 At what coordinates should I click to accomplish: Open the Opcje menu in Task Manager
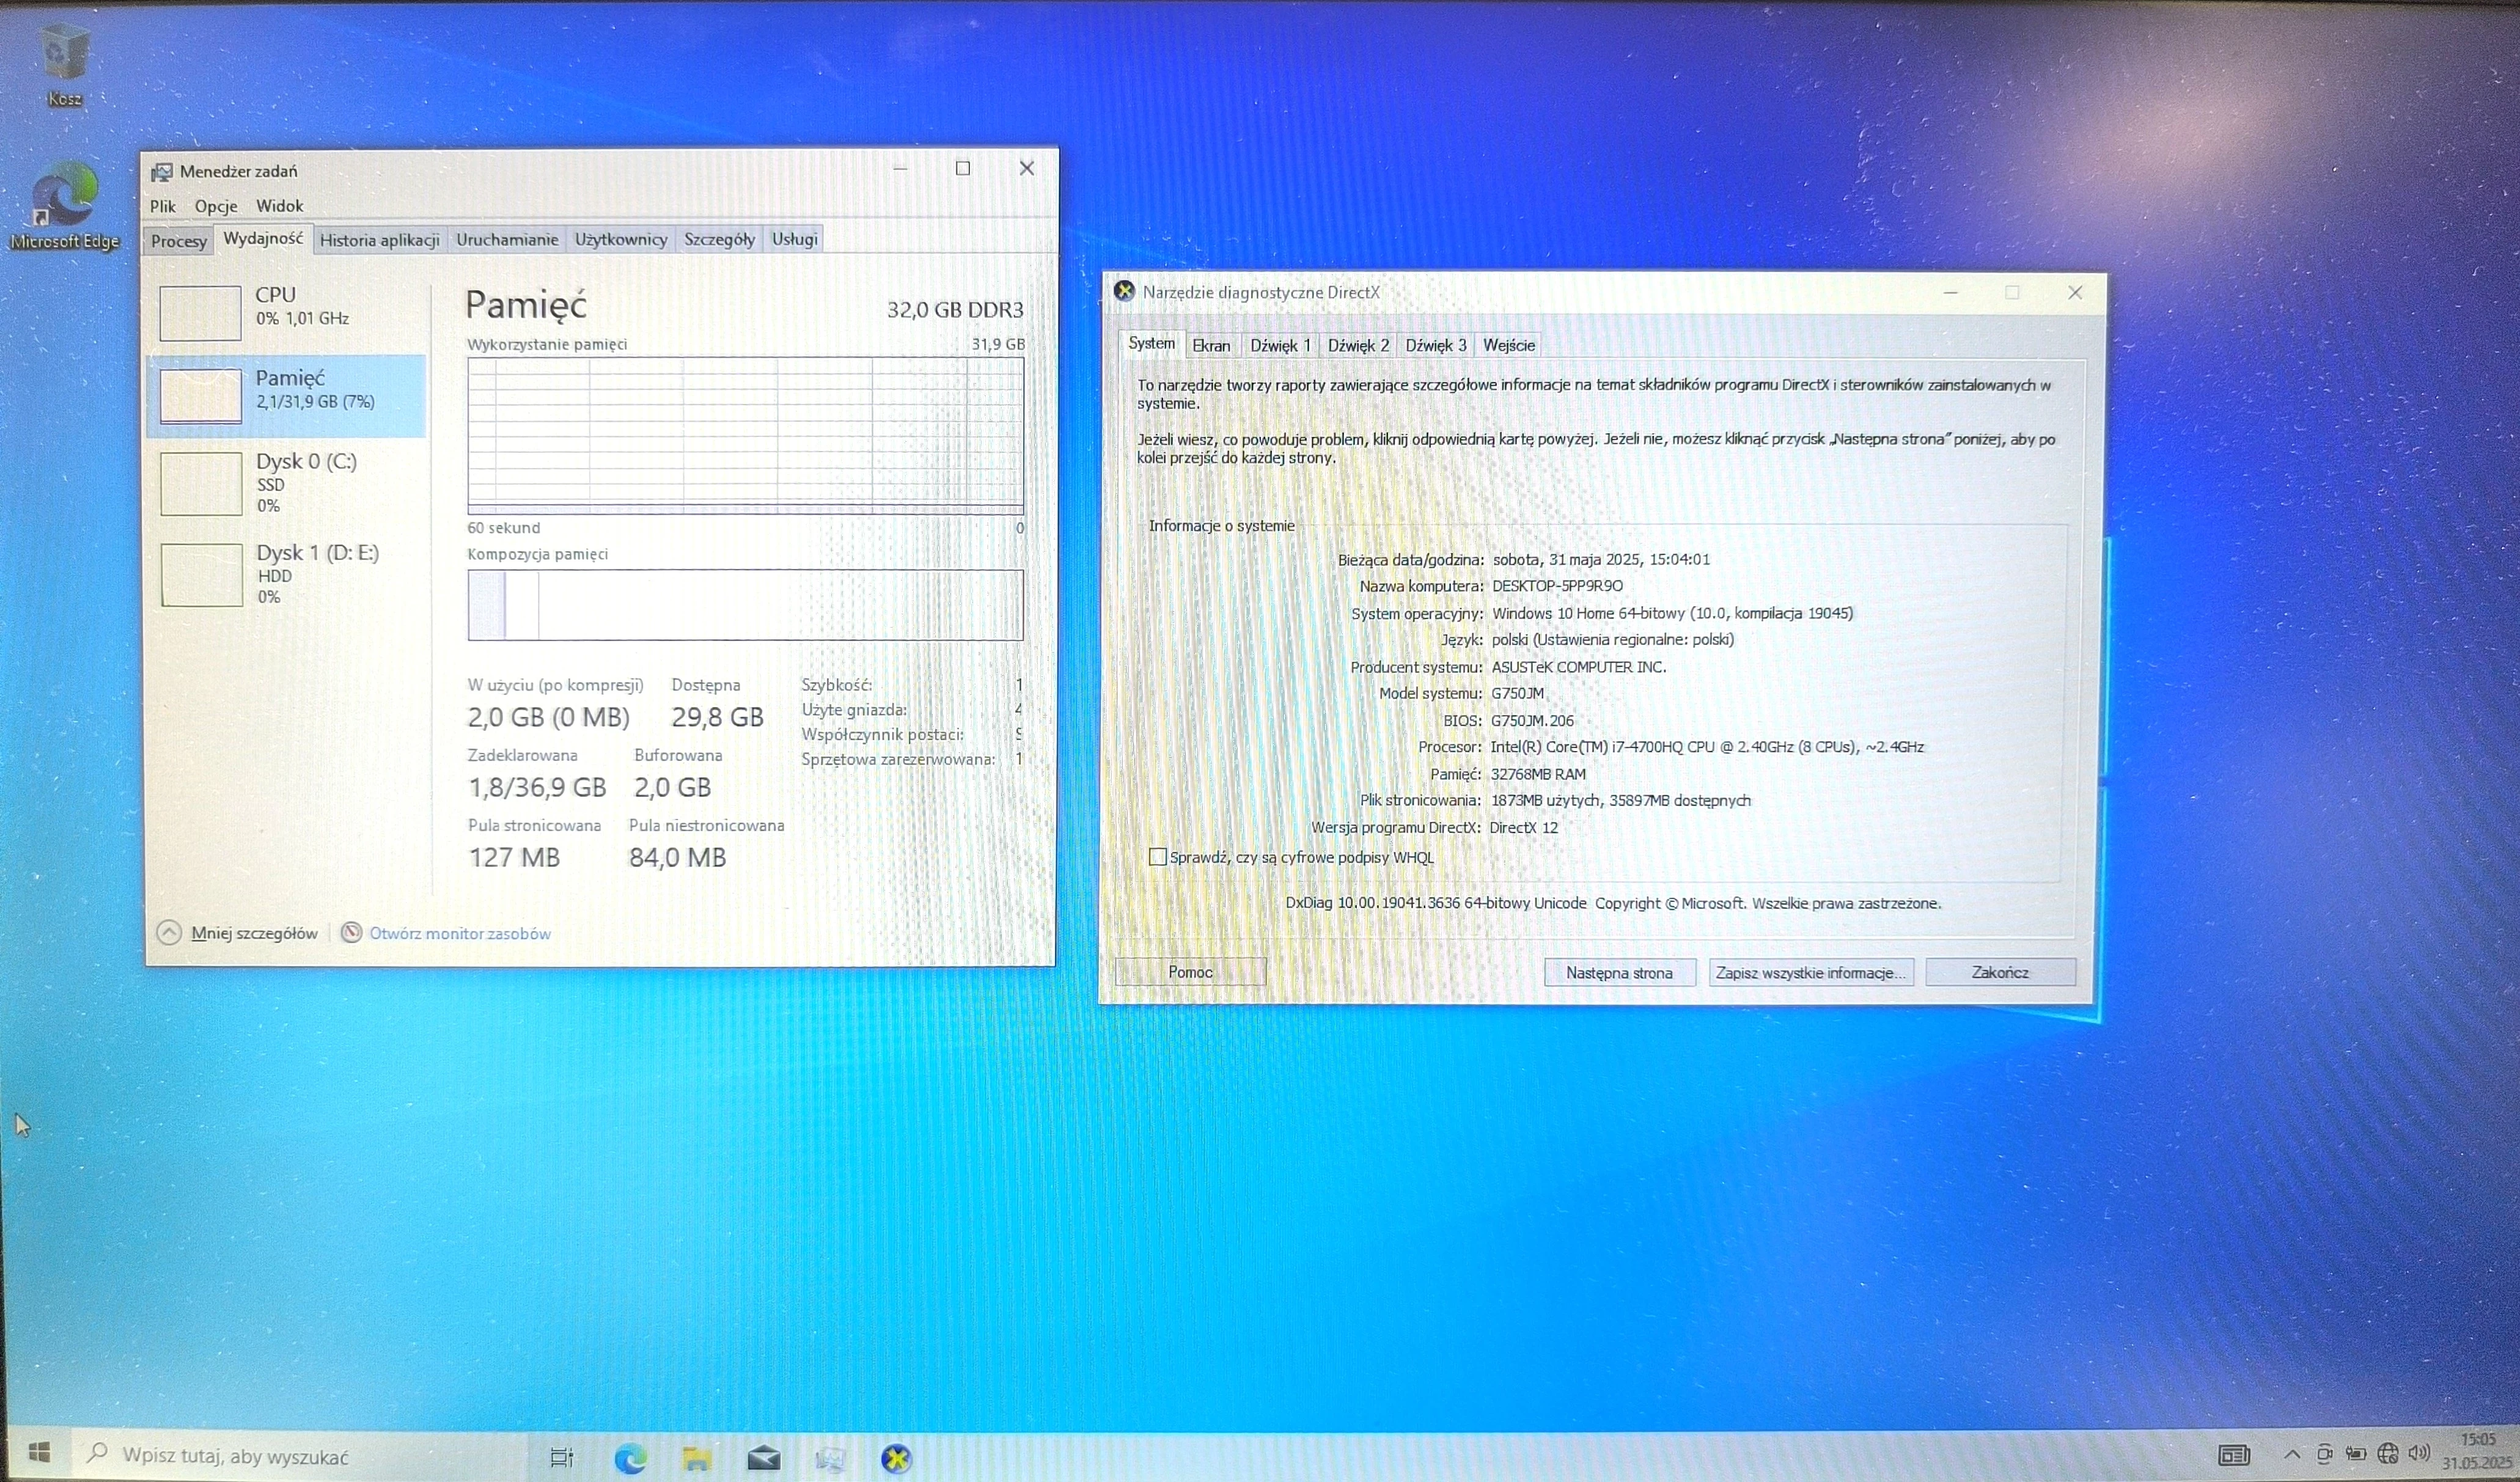tap(216, 206)
